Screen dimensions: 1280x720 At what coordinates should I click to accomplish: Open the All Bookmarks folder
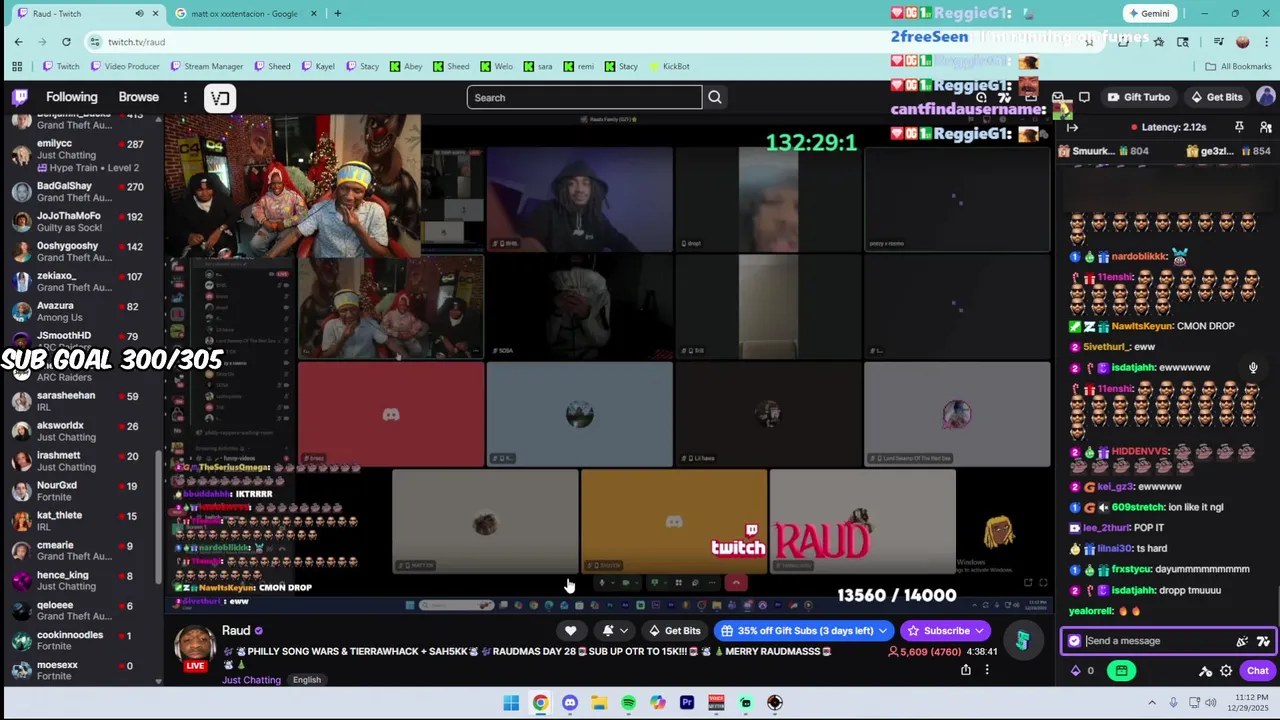[1238, 66]
